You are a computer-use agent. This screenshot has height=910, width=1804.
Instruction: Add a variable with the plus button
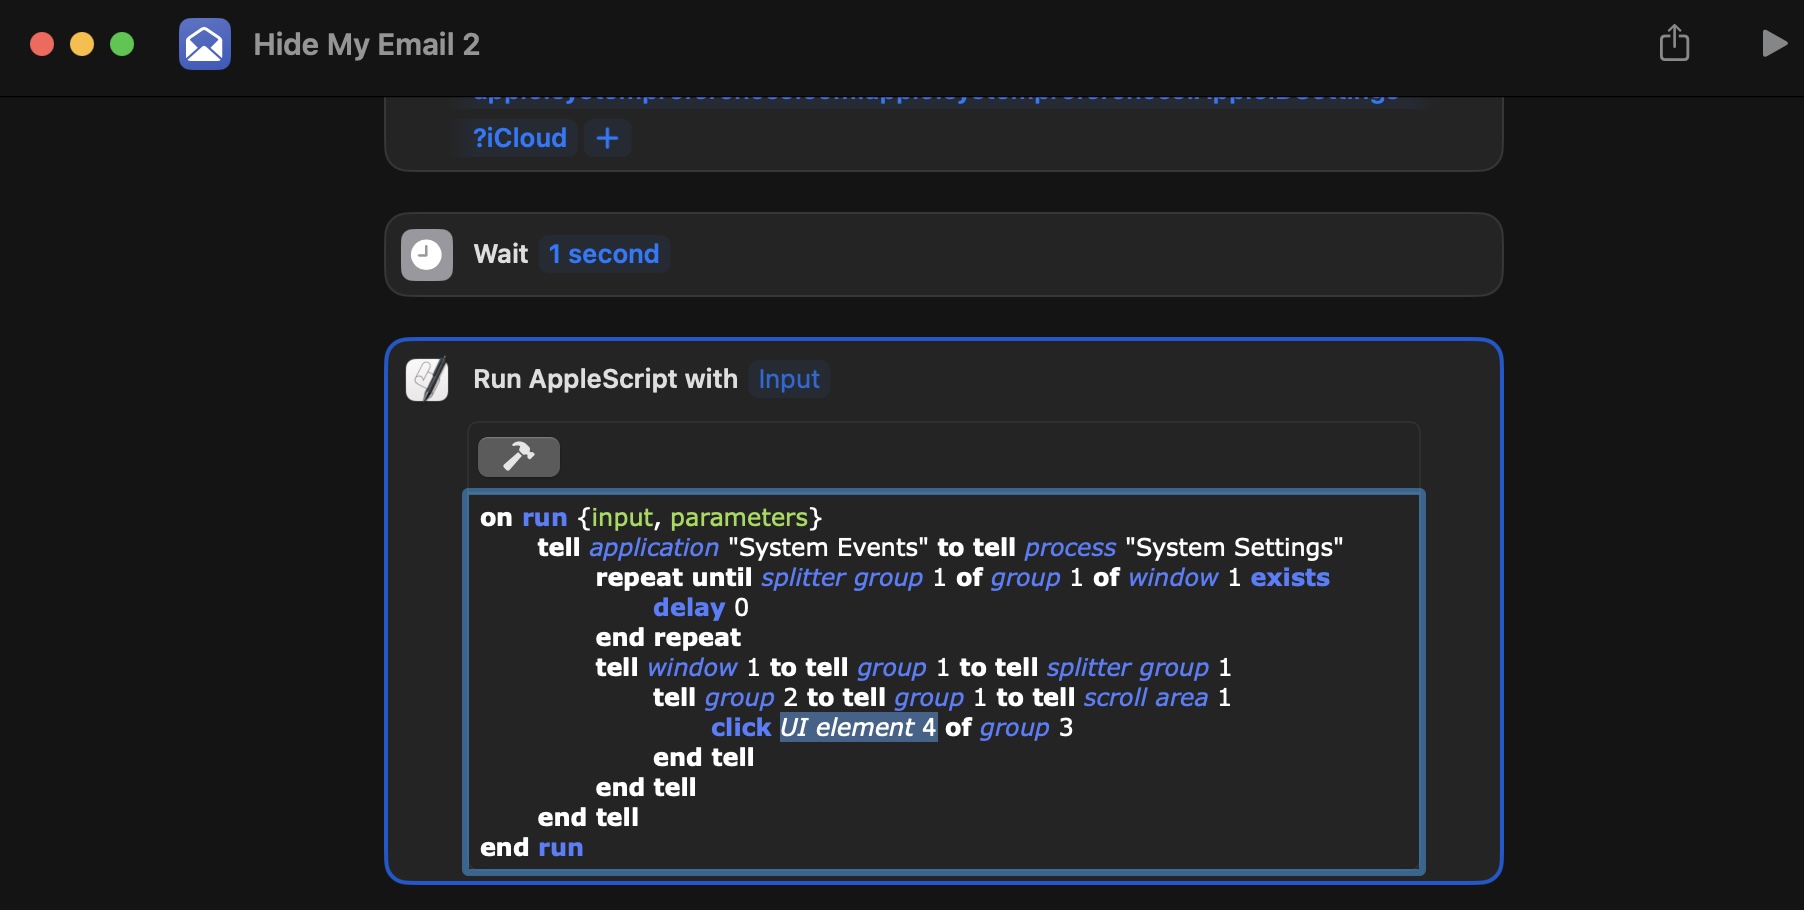[607, 138]
